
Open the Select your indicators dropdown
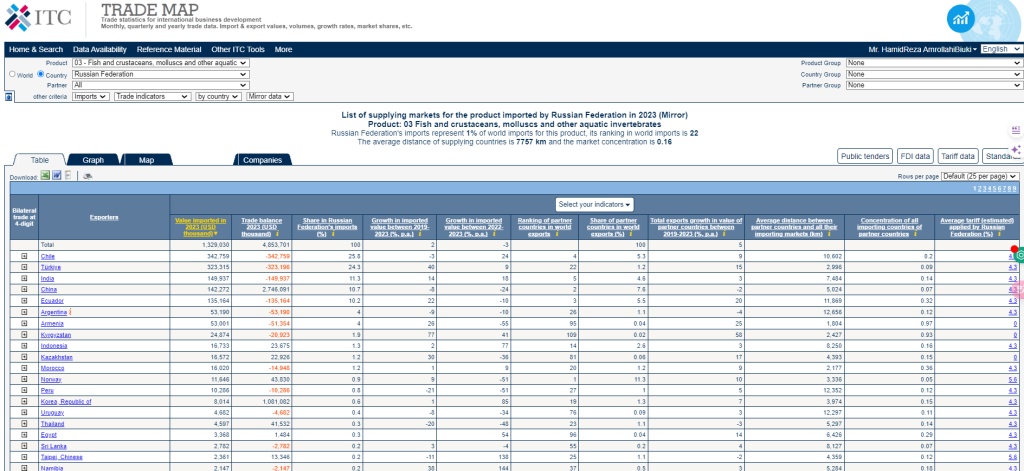pos(594,204)
